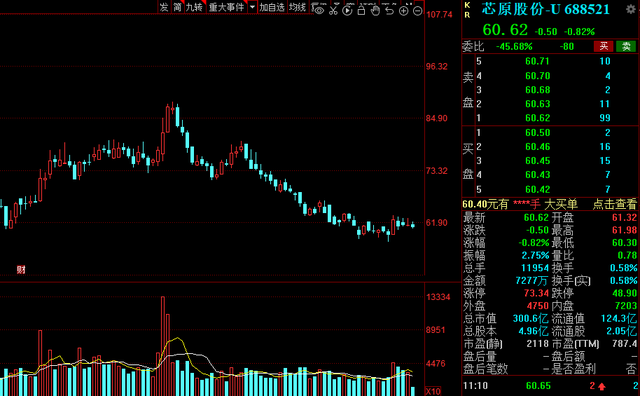Open the 重大事件 menu item

pos(226,7)
